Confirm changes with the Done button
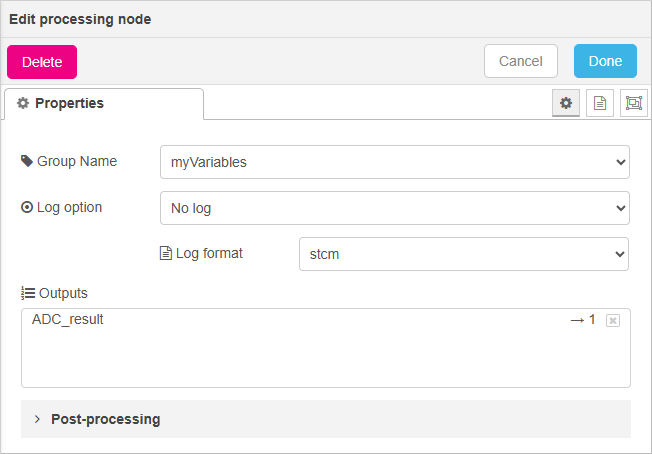 tap(605, 61)
